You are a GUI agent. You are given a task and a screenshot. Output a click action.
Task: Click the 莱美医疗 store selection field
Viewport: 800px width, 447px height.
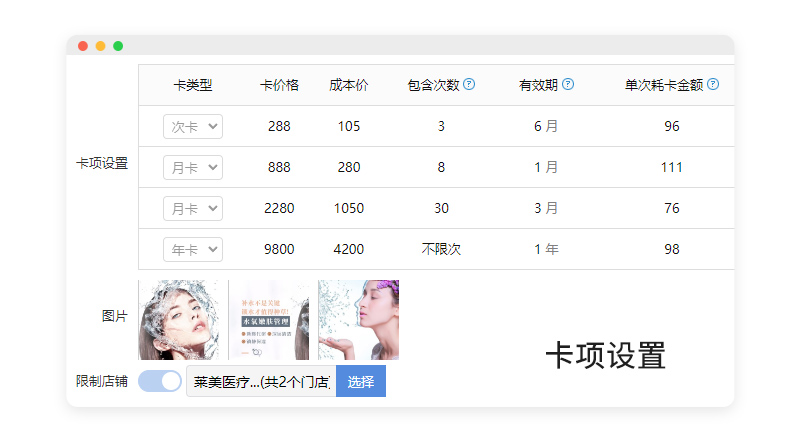(260, 381)
